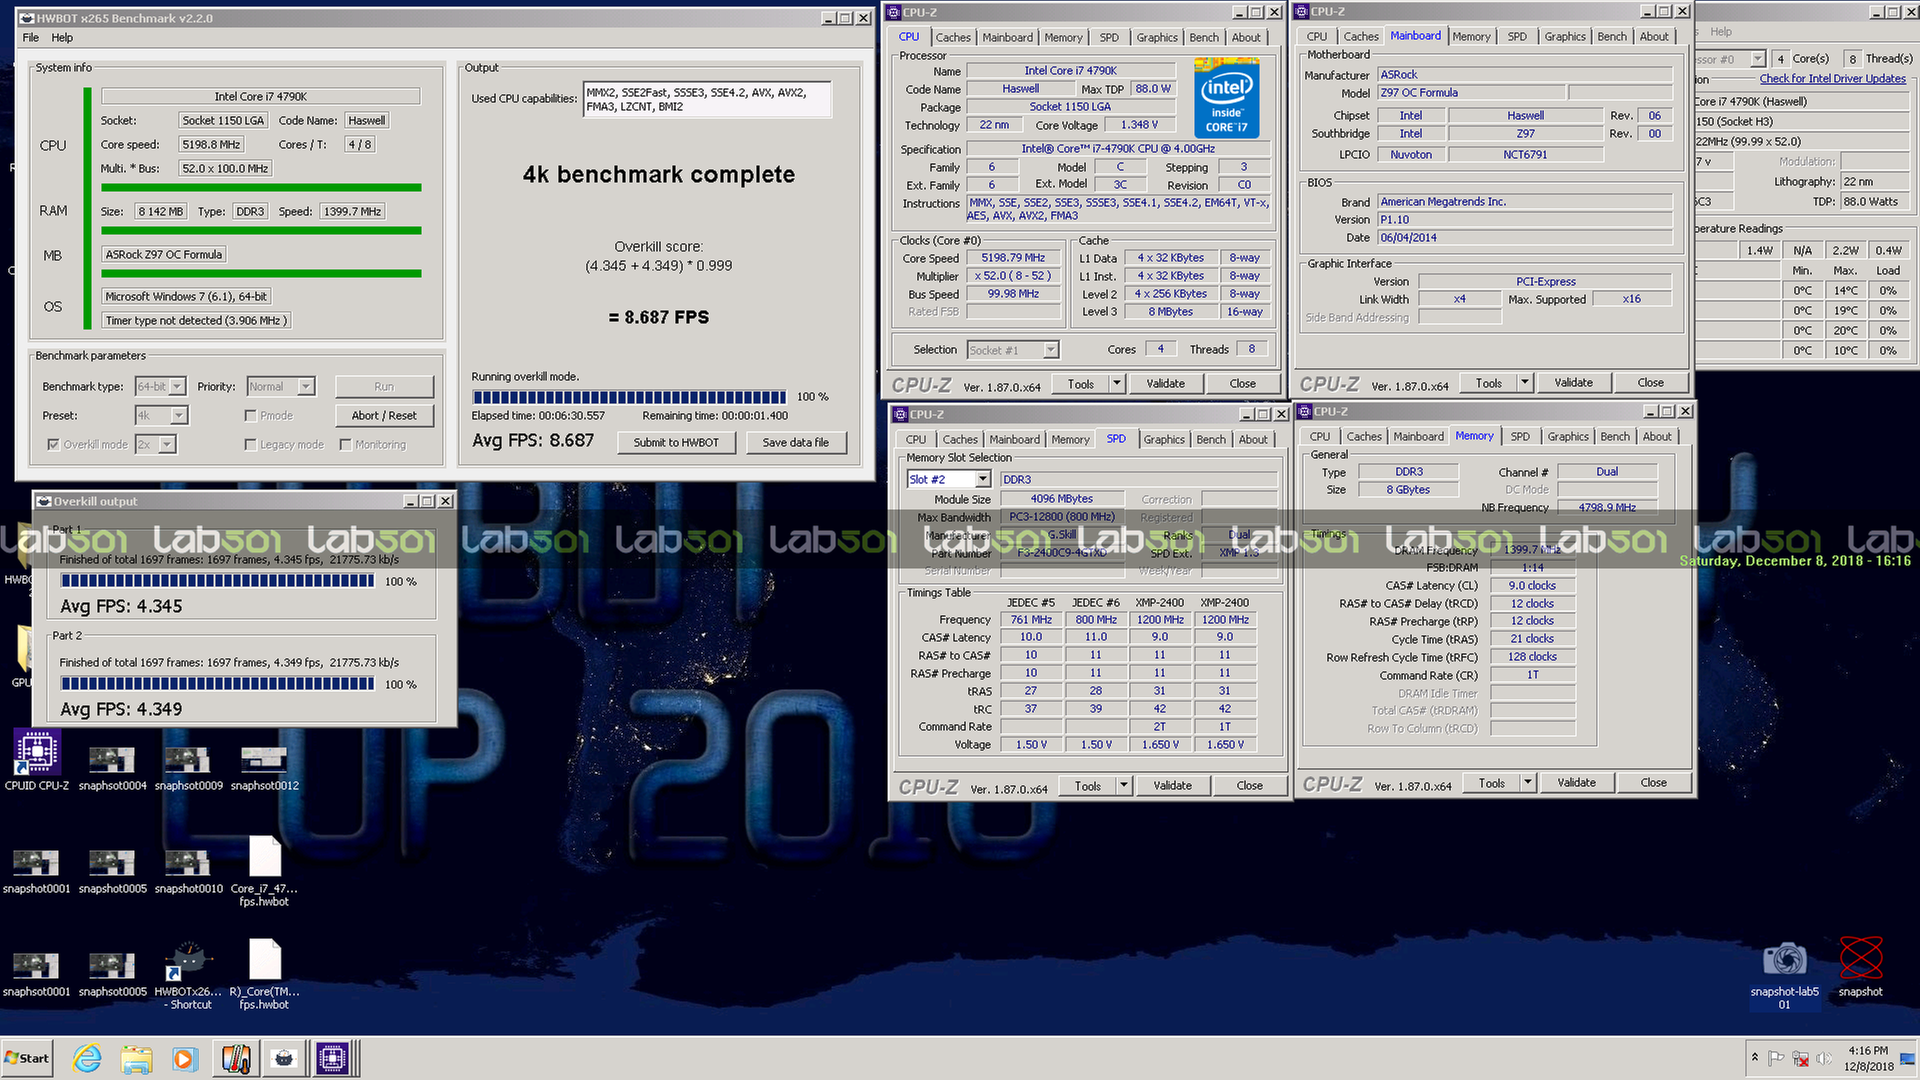Image resolution: width=1920 pixels, height=1080 pixels.
Task: Switch to About tab in Memory CPU-Z window
Action: point(1657,436)
